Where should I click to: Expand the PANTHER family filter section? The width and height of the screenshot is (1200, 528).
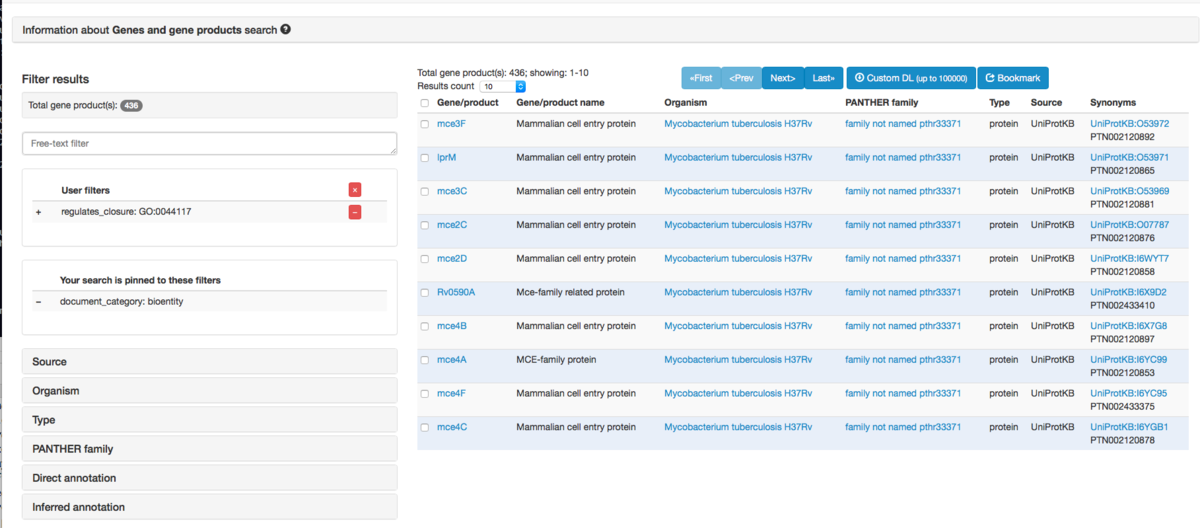210,449
